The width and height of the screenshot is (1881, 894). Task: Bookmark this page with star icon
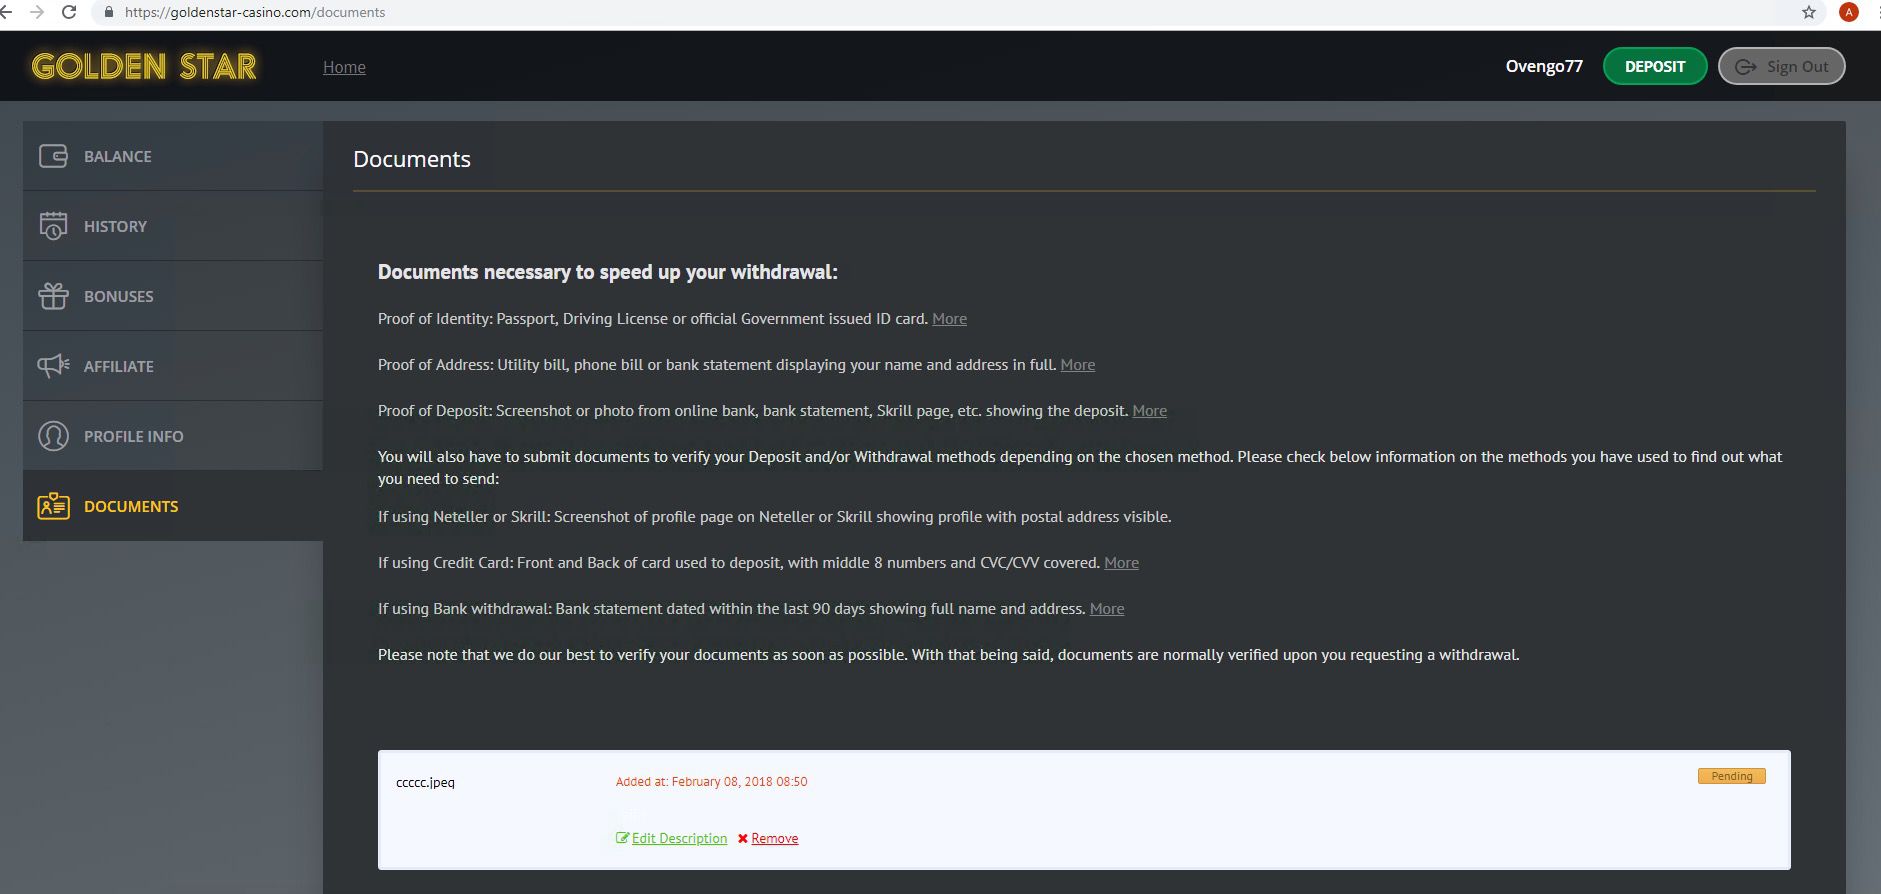(1809, 12)
